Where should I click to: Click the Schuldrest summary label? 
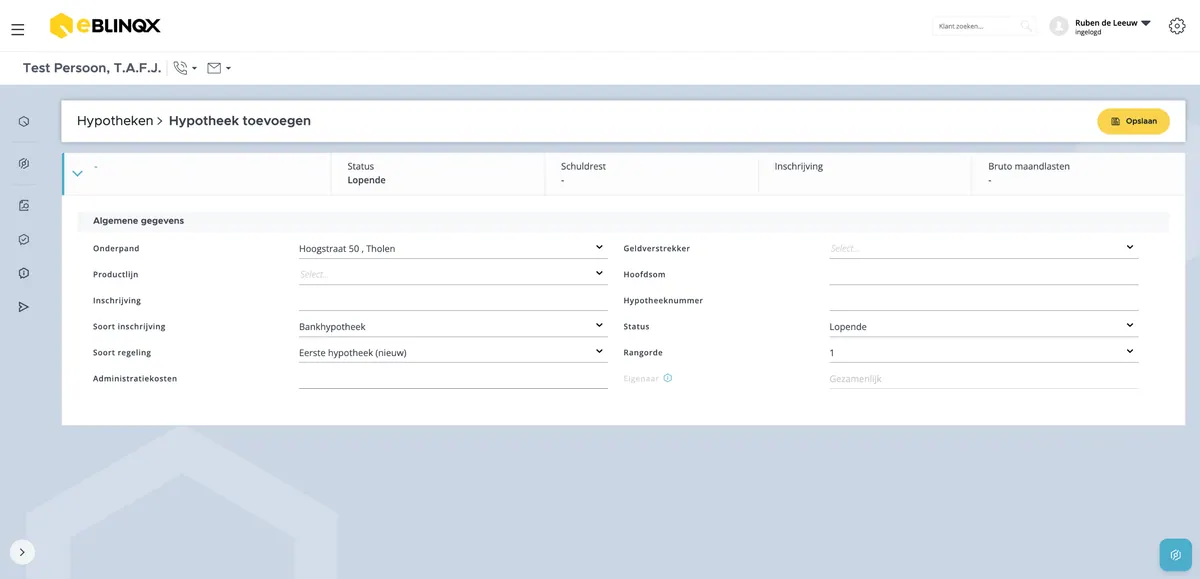point(584,167)
